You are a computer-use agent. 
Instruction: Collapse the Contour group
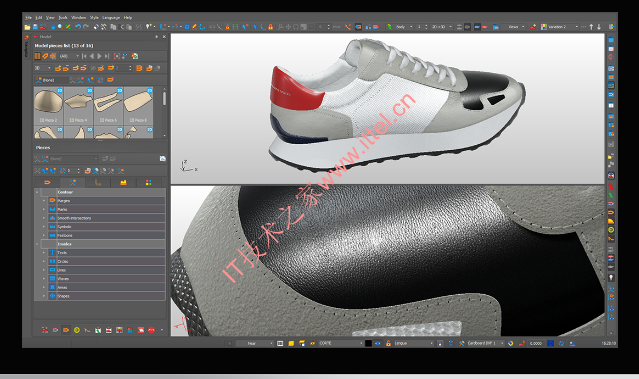click(37, 192)
